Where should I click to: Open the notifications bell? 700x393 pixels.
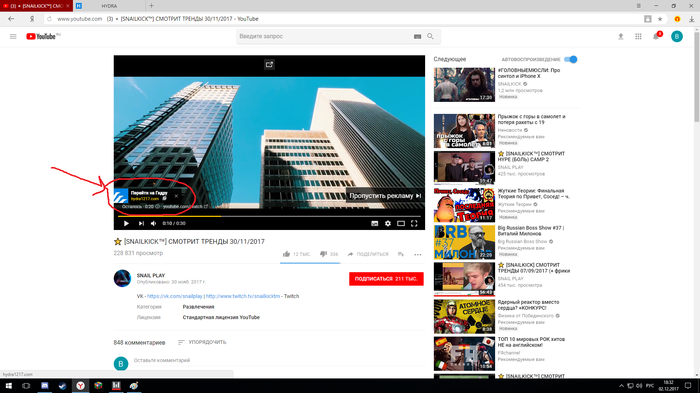tap(656, 37)
